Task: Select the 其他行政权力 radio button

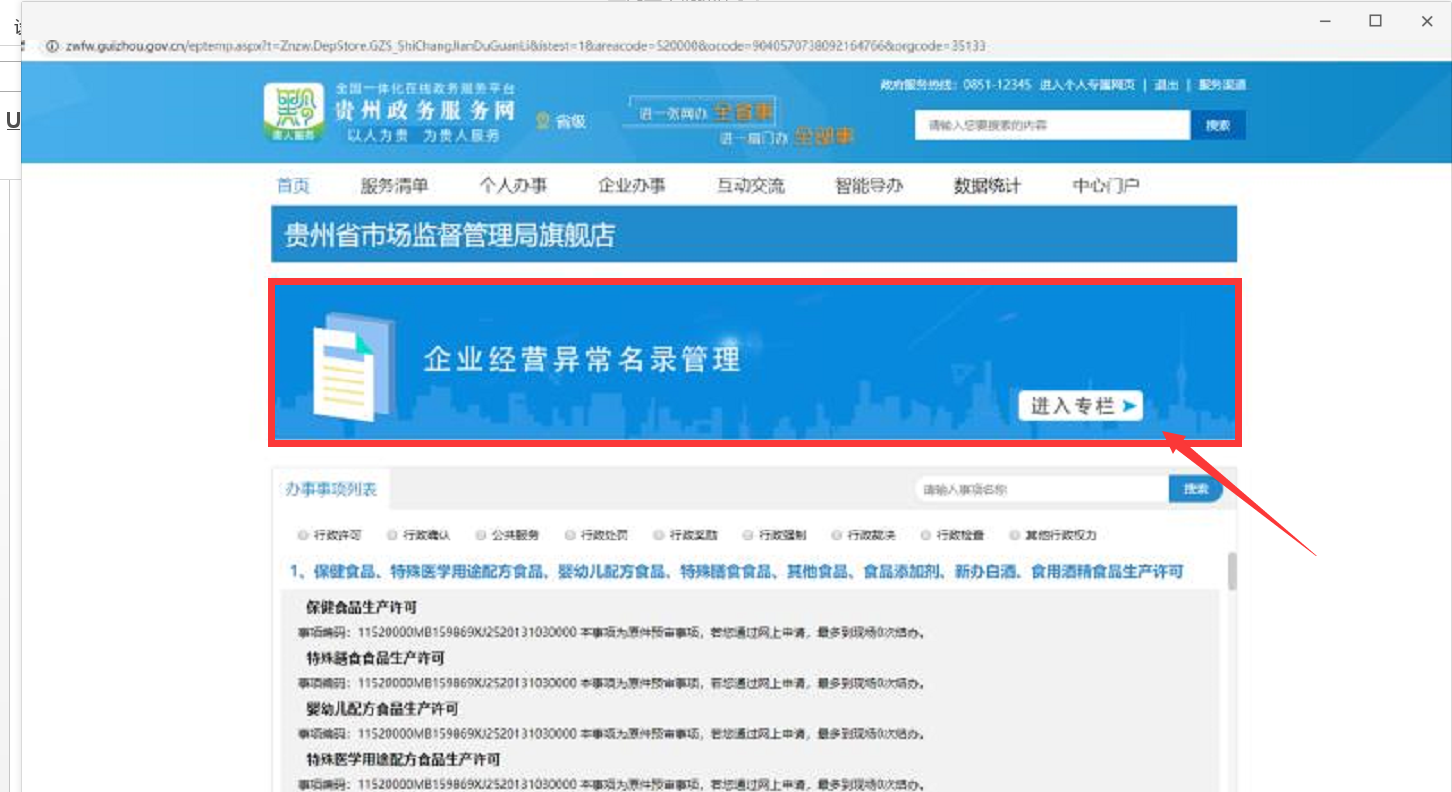Action: coord(1015,535)
